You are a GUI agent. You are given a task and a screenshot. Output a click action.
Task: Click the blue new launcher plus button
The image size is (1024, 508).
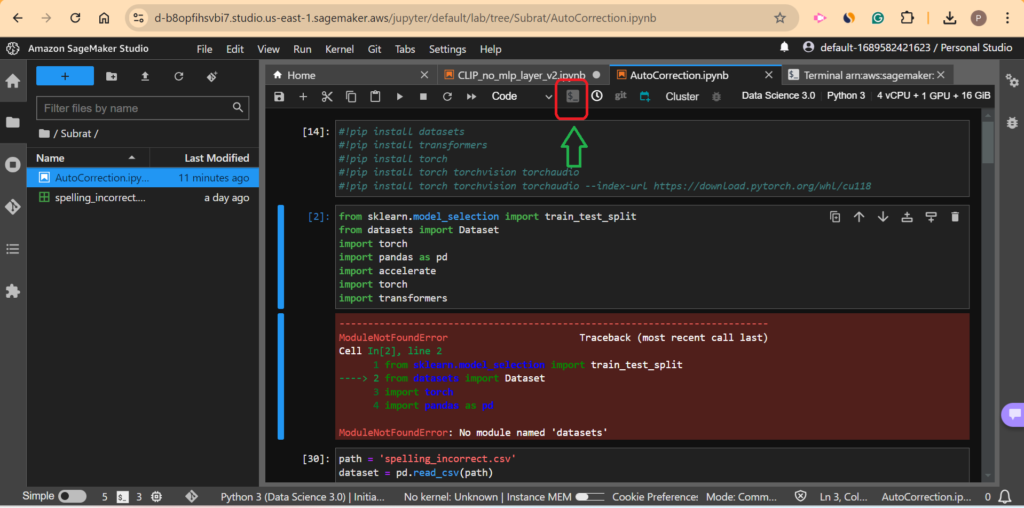tap(65, 76)
